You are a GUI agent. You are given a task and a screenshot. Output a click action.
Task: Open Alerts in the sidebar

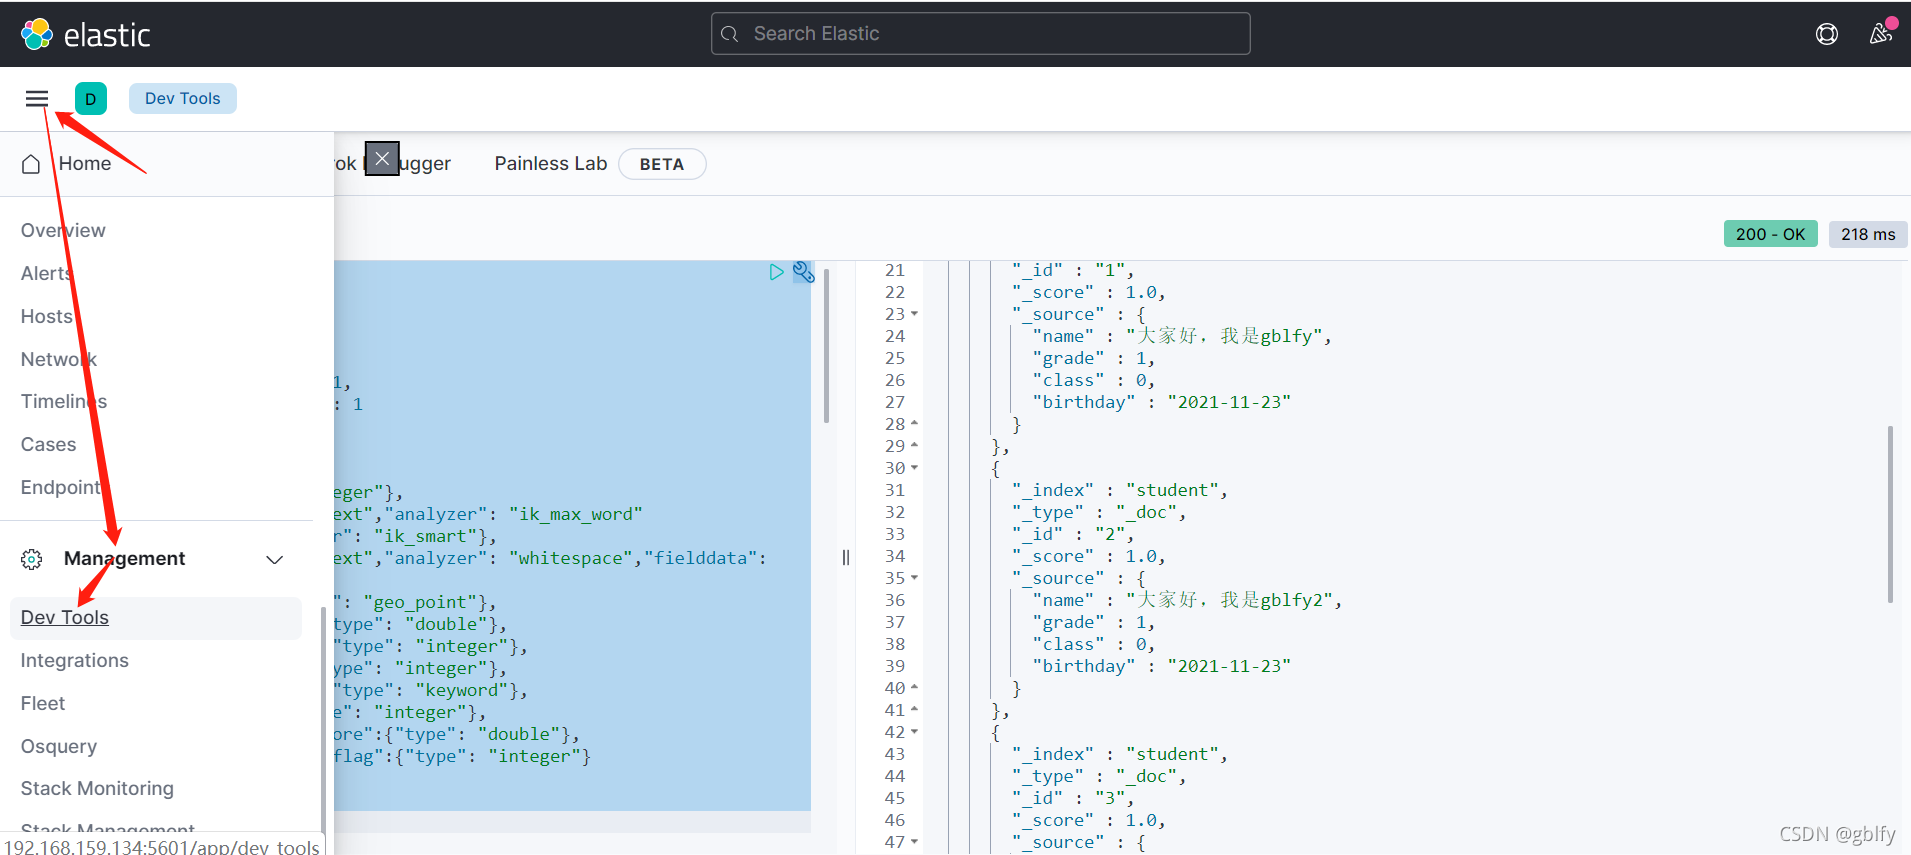tap(47, 273)
